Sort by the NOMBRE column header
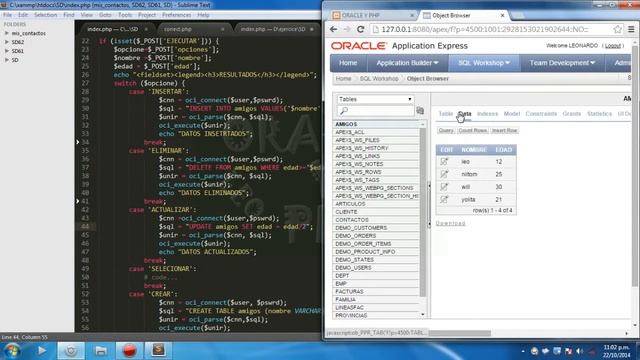The width and height of the screenshot is (640, 360). coord(473,150)
